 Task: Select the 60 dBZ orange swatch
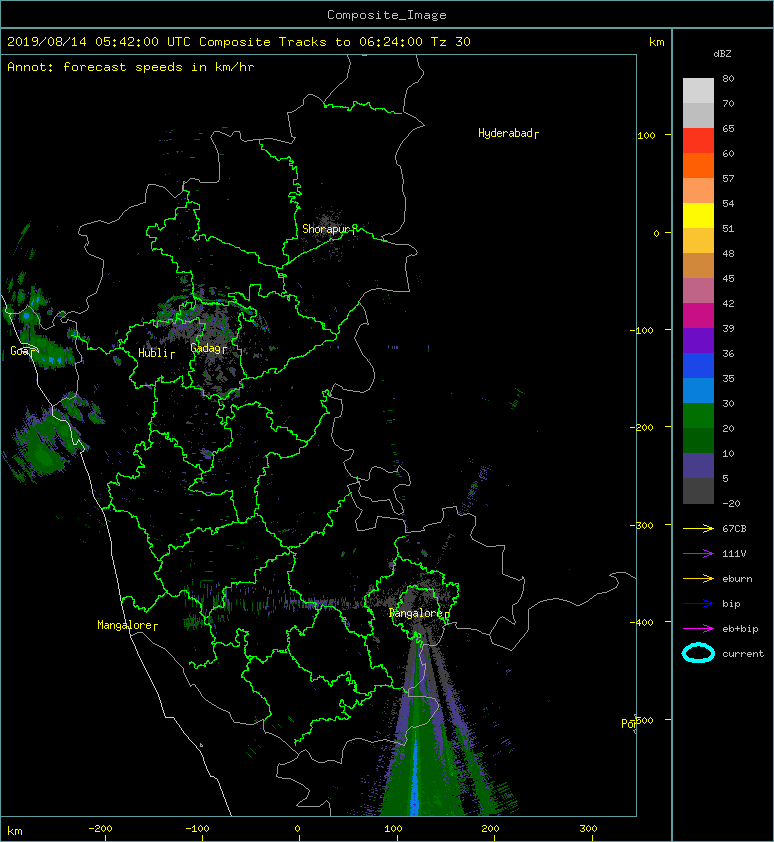click(698, 165)
